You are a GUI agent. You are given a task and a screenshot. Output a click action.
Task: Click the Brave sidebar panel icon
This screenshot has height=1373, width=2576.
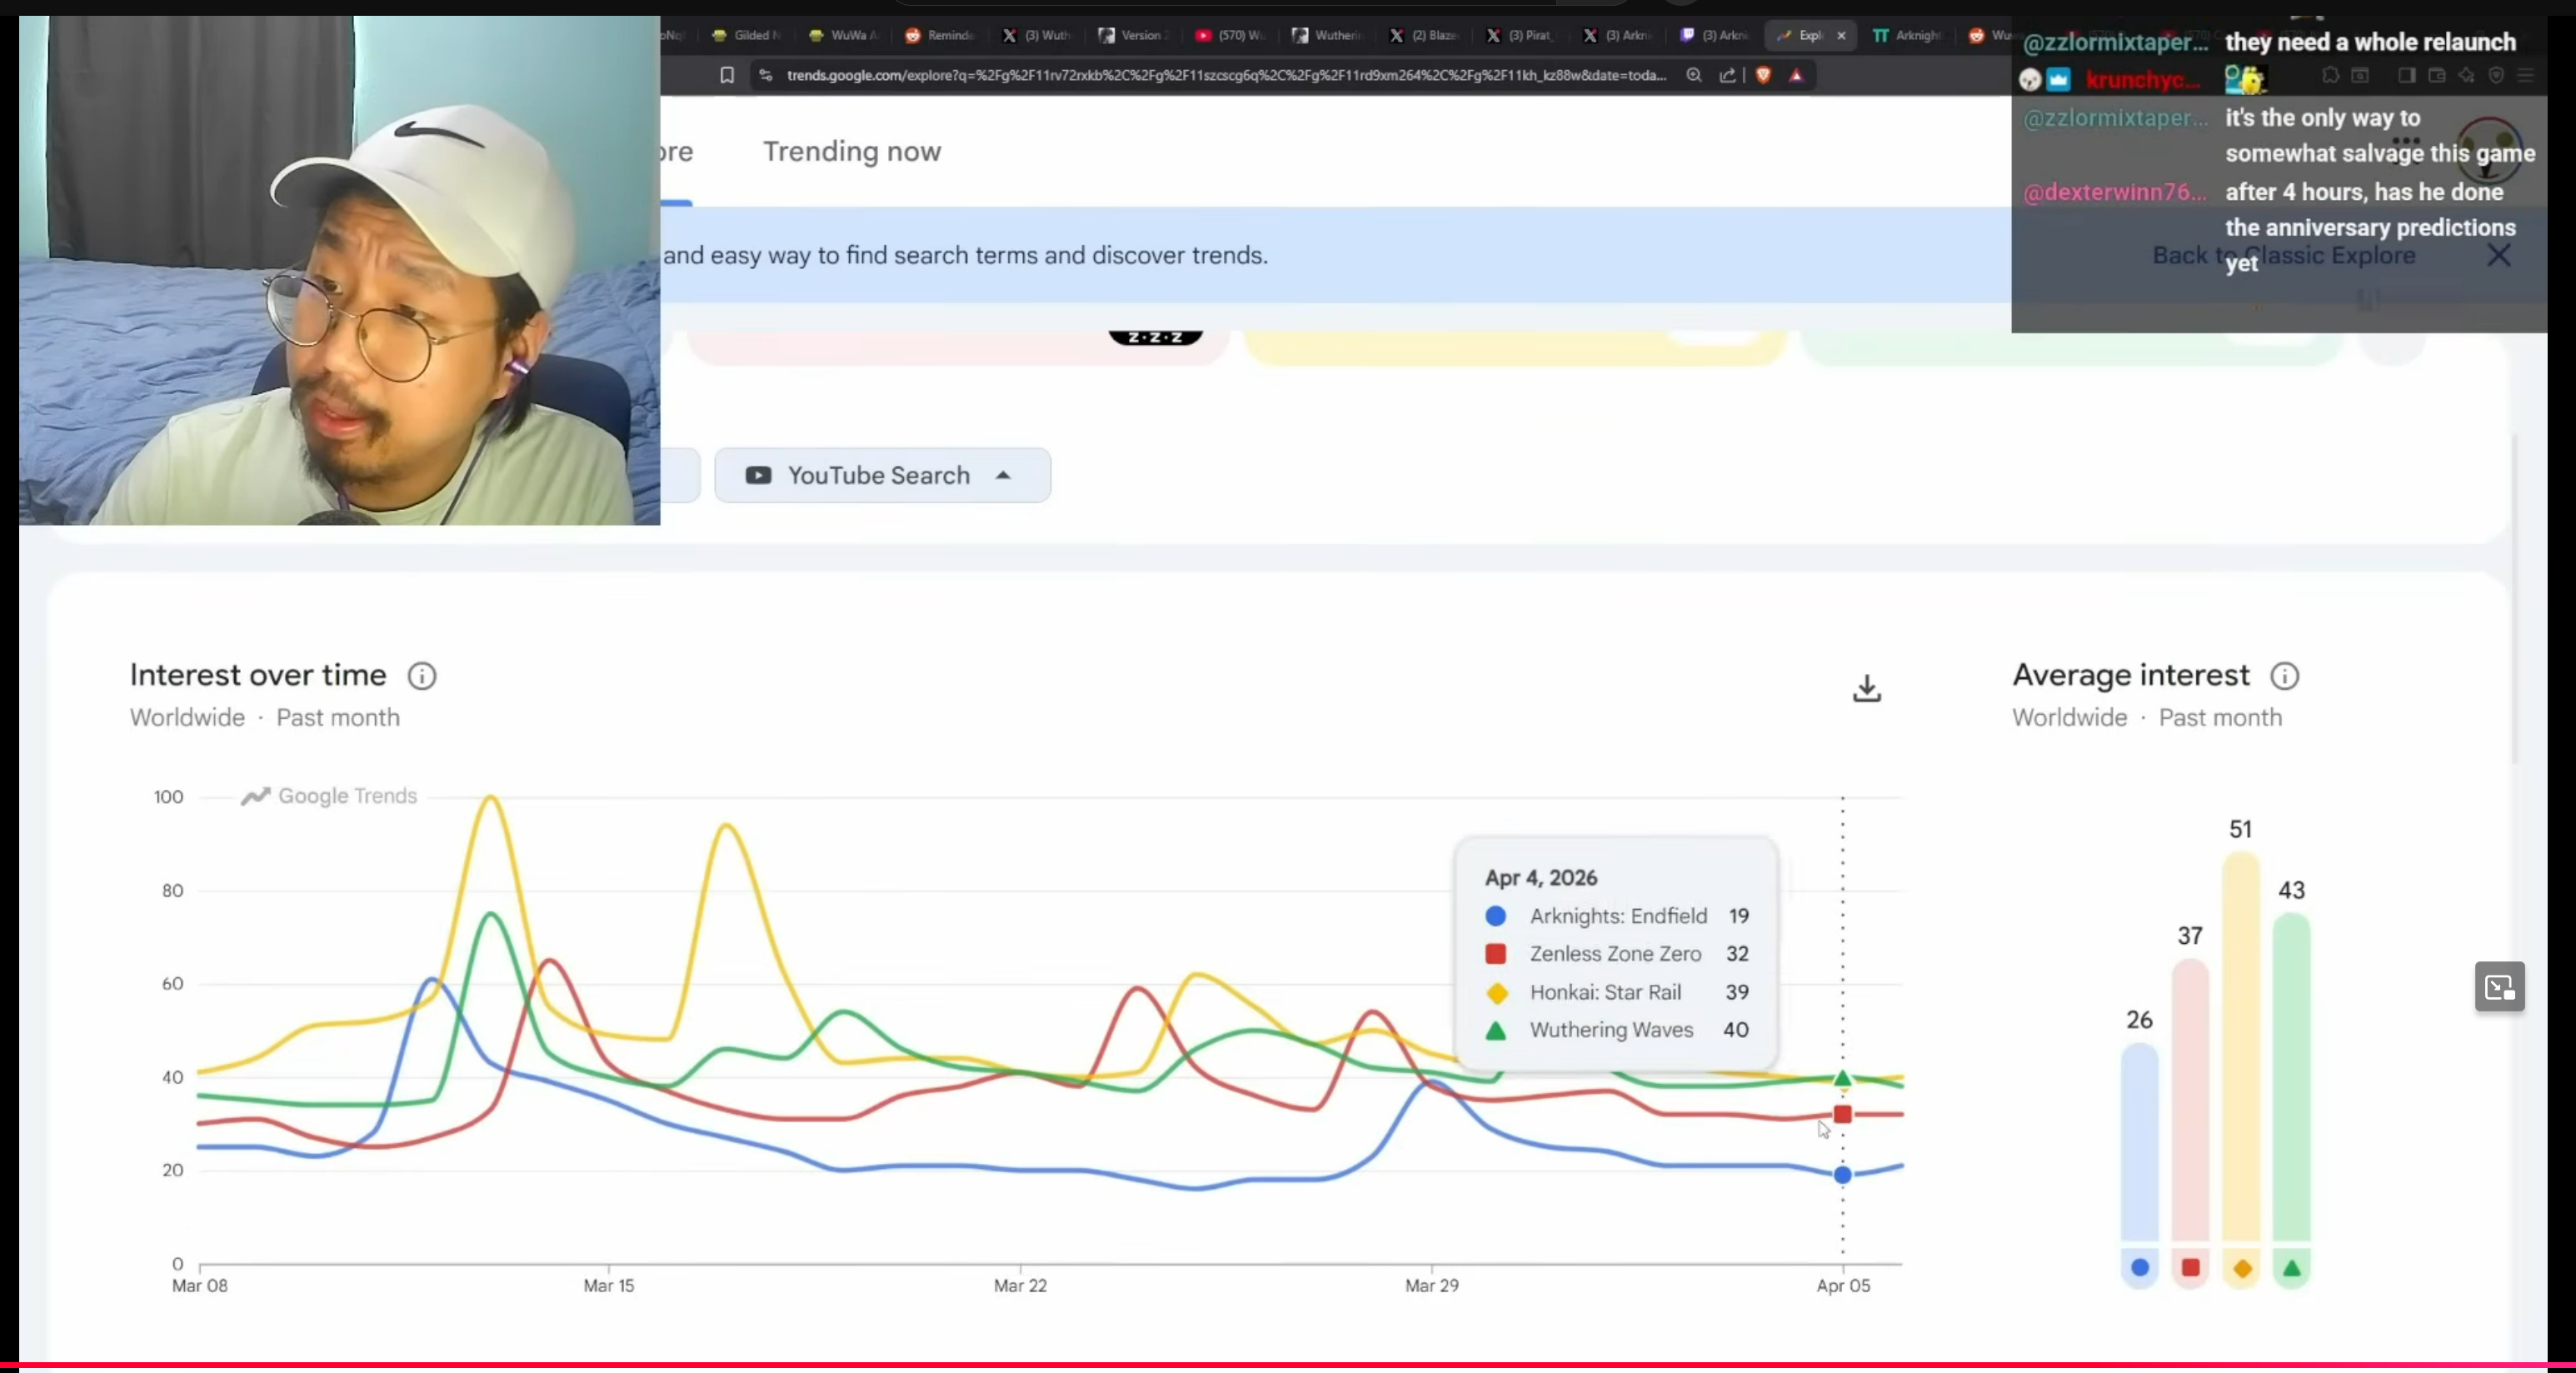tap(2407, 75)
